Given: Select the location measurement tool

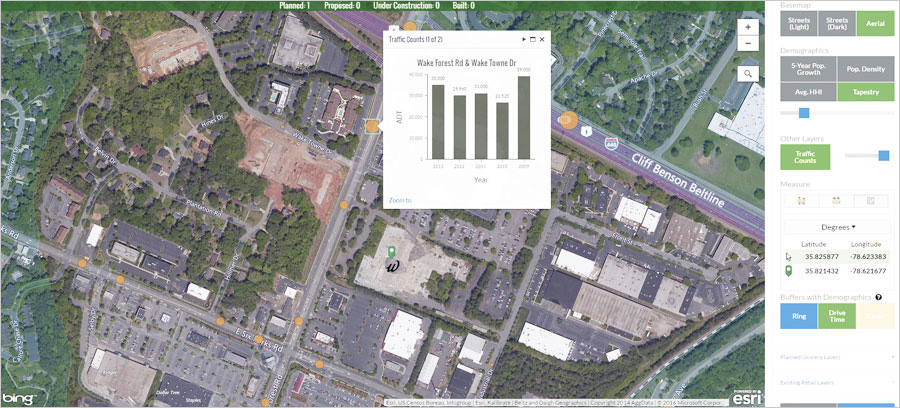Looking at the screenshot, I should (x=871, y=201).
